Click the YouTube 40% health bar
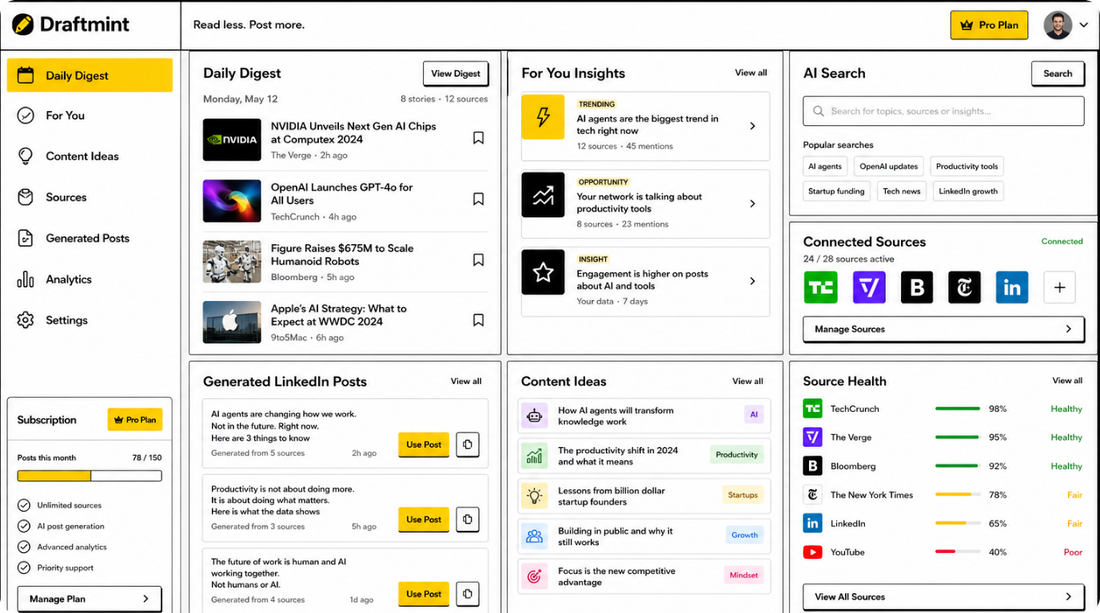Image resolution: width=1100 pixels, height=613 pixels. 958,552
